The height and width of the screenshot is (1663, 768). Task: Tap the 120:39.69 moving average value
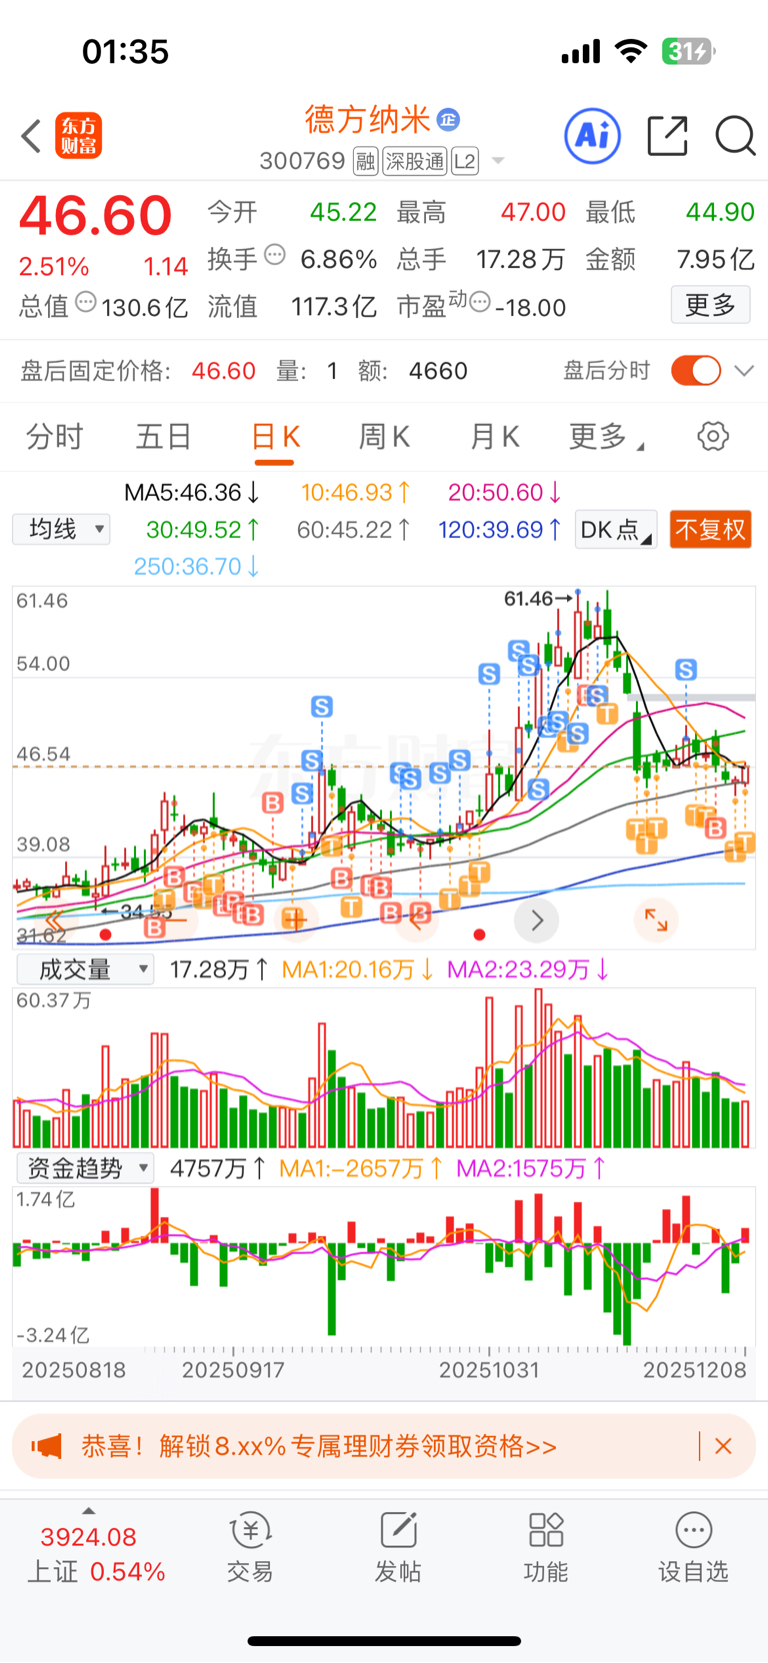[500, 529]
